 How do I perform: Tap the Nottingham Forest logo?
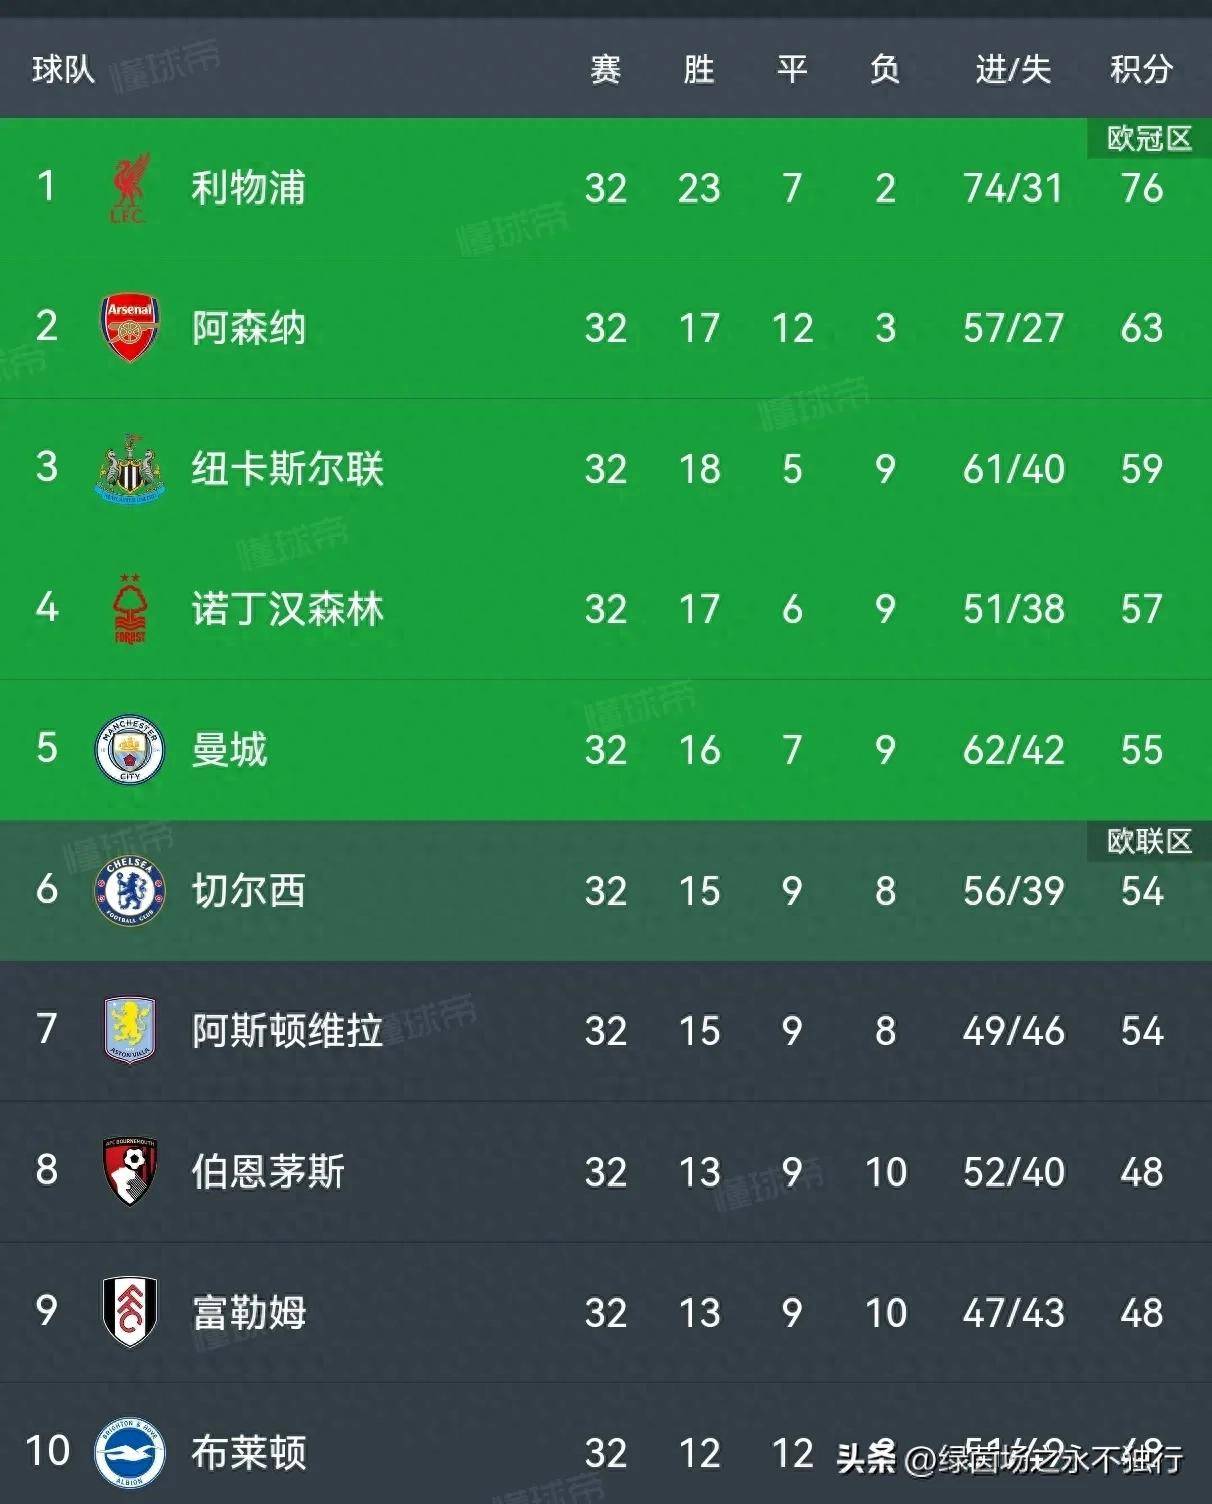[130, 608]
